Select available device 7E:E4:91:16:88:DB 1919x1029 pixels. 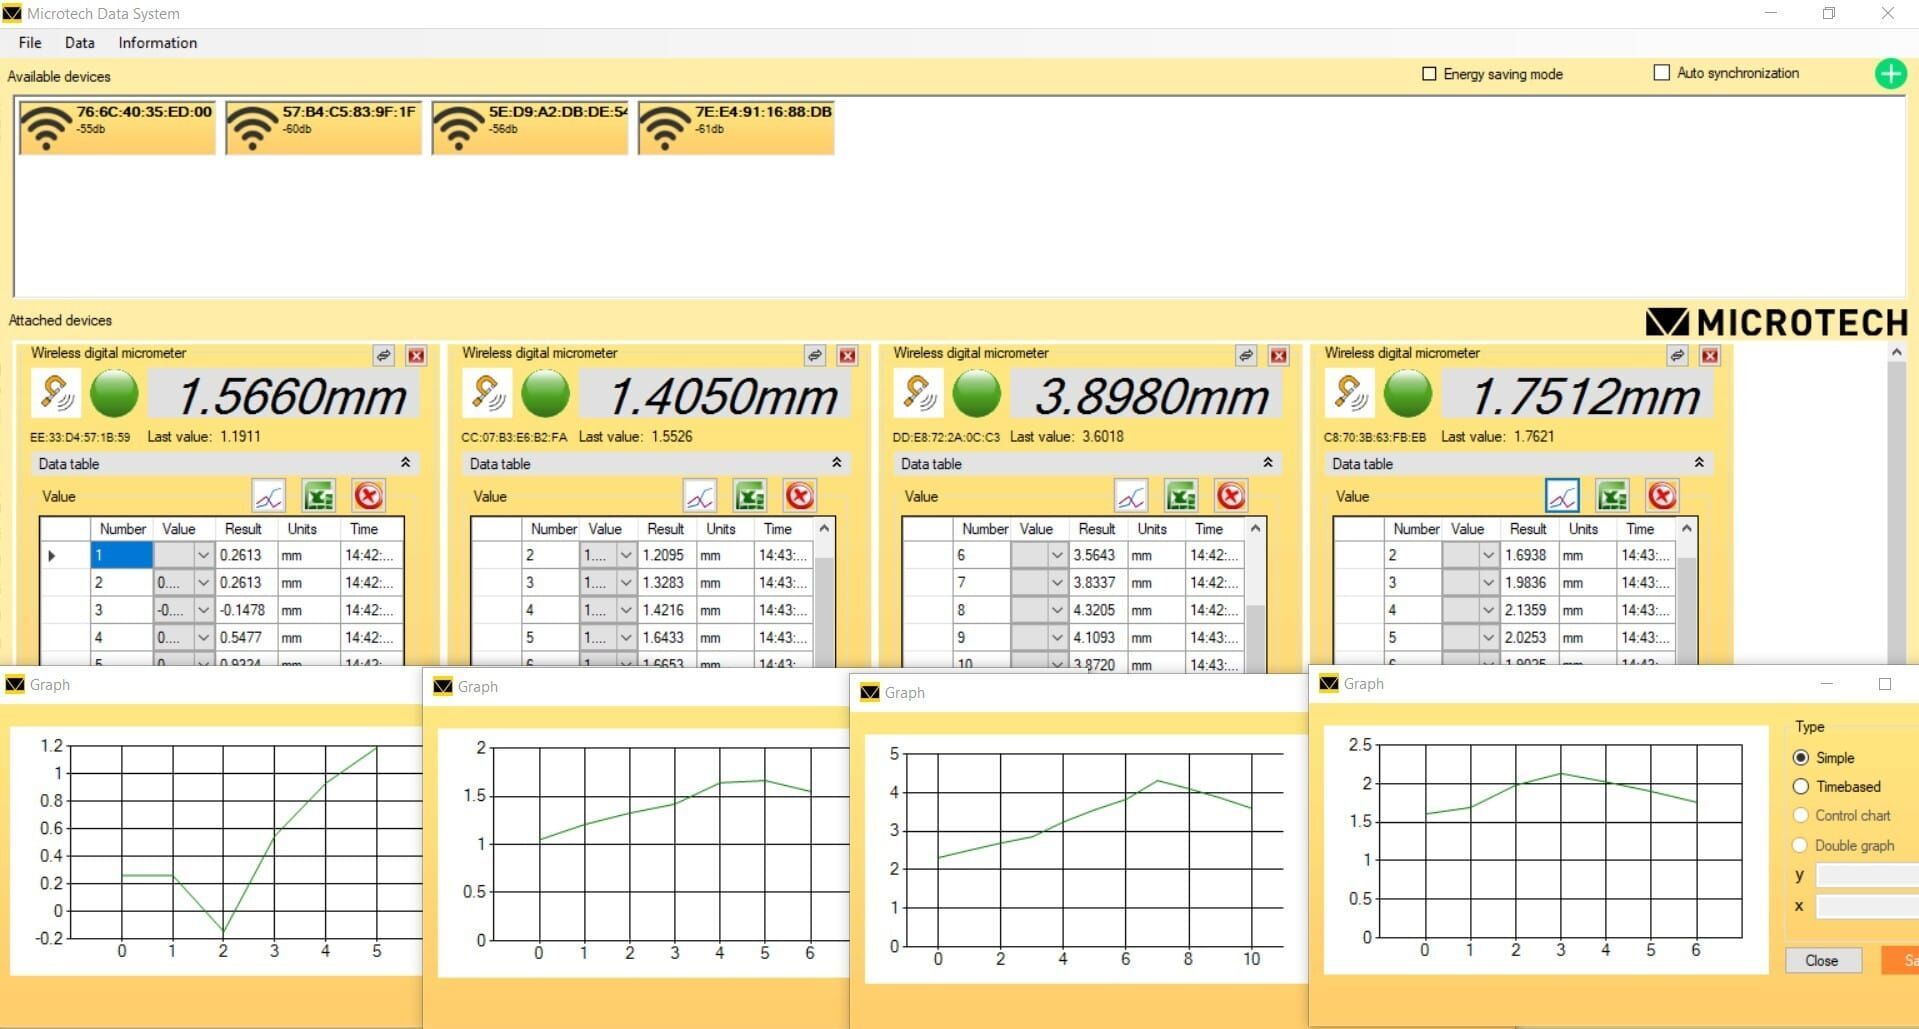click(x=736, y=127)
